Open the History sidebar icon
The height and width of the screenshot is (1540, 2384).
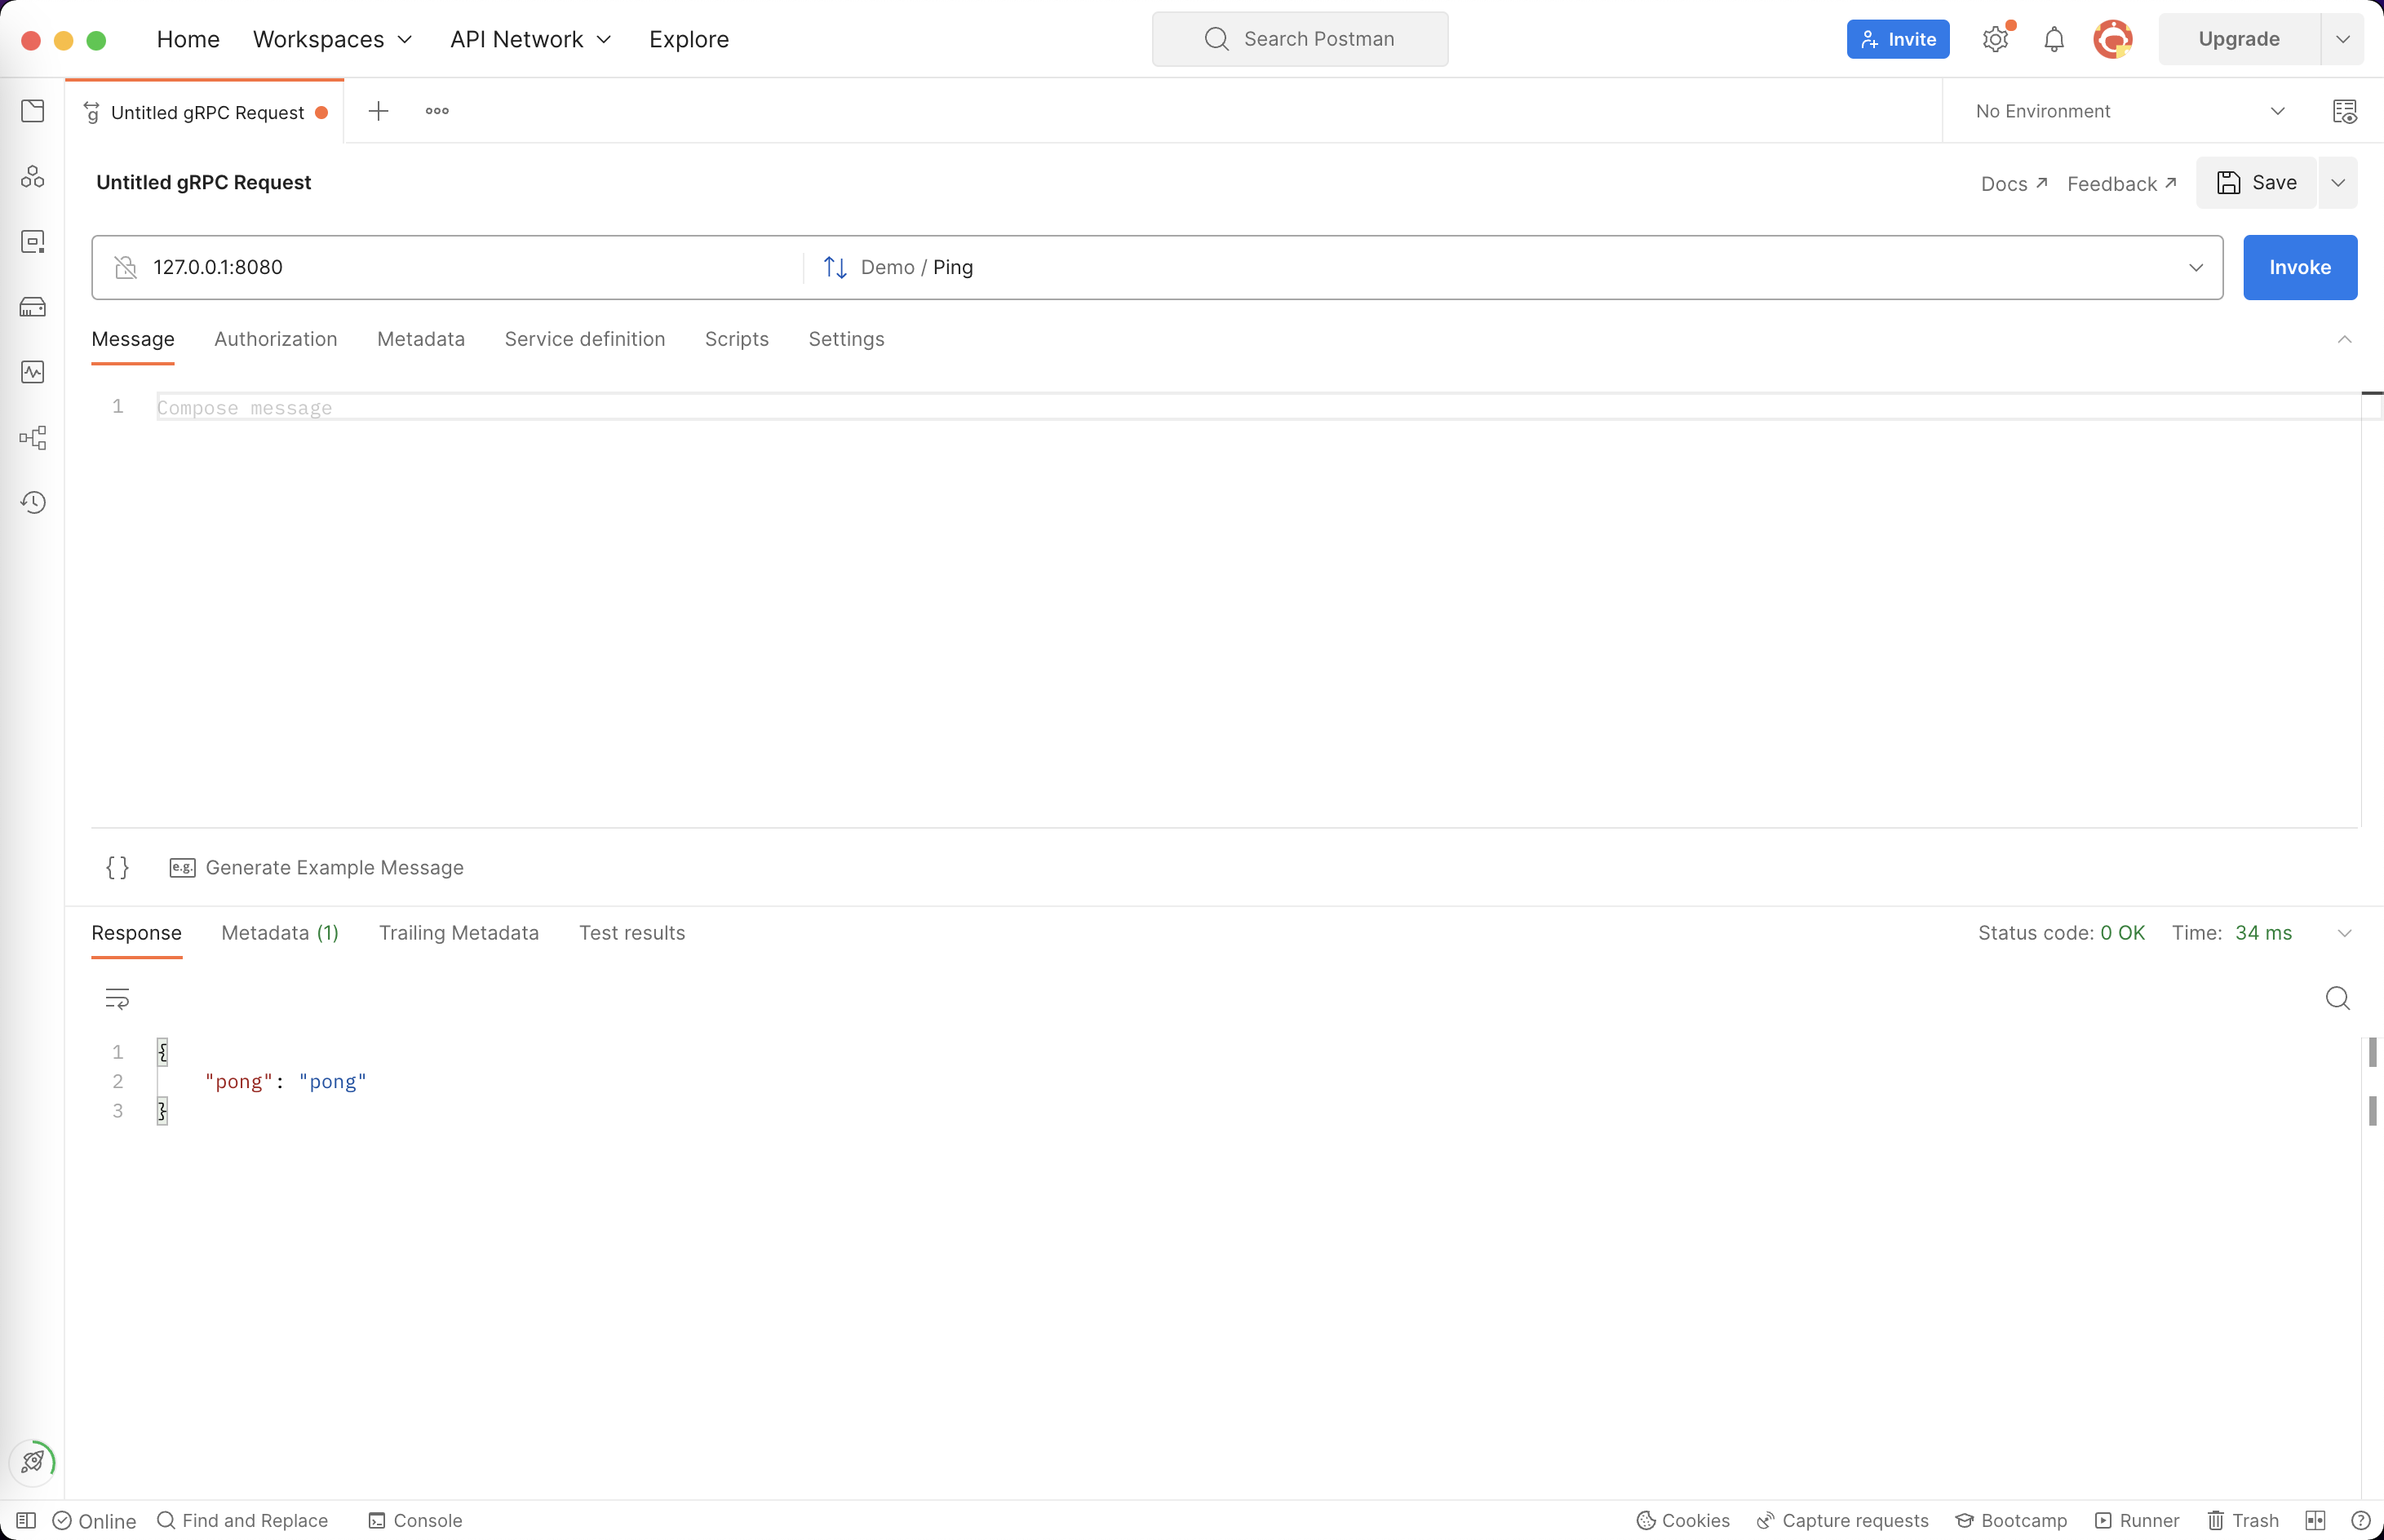tap(33, 502)
